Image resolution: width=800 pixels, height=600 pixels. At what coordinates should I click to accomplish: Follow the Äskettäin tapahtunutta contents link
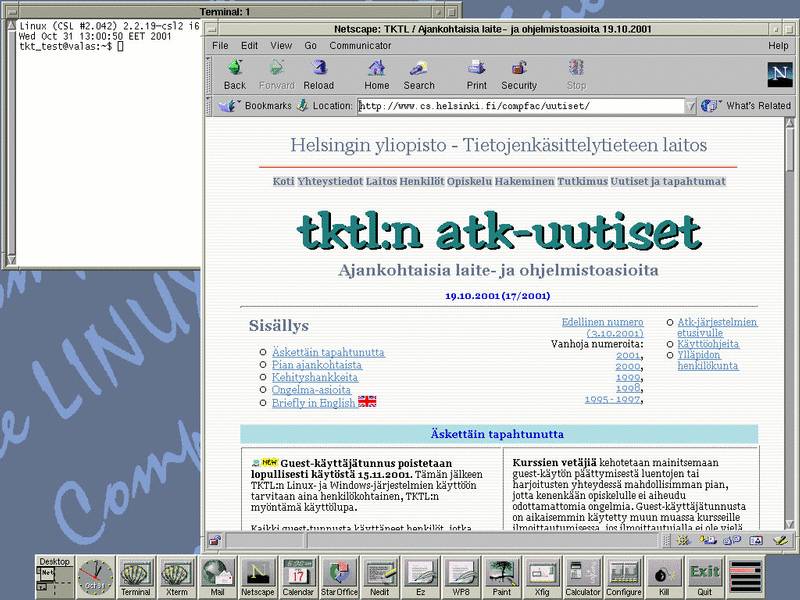(x=328, y=352)
